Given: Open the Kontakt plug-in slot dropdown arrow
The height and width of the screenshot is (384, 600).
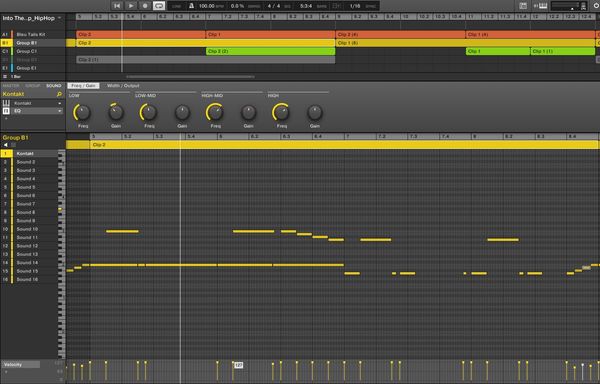Looking at the screenshot, I should [60, 103].
